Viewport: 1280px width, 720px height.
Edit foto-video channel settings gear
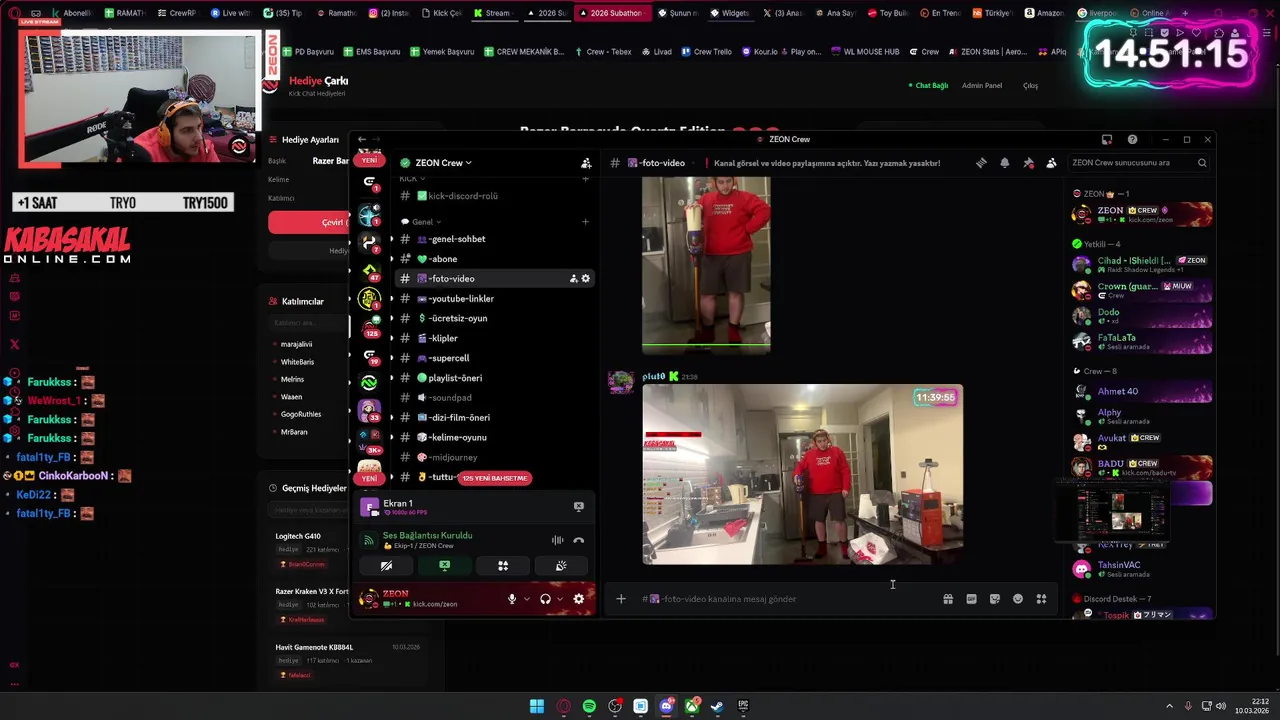point(586,279)
